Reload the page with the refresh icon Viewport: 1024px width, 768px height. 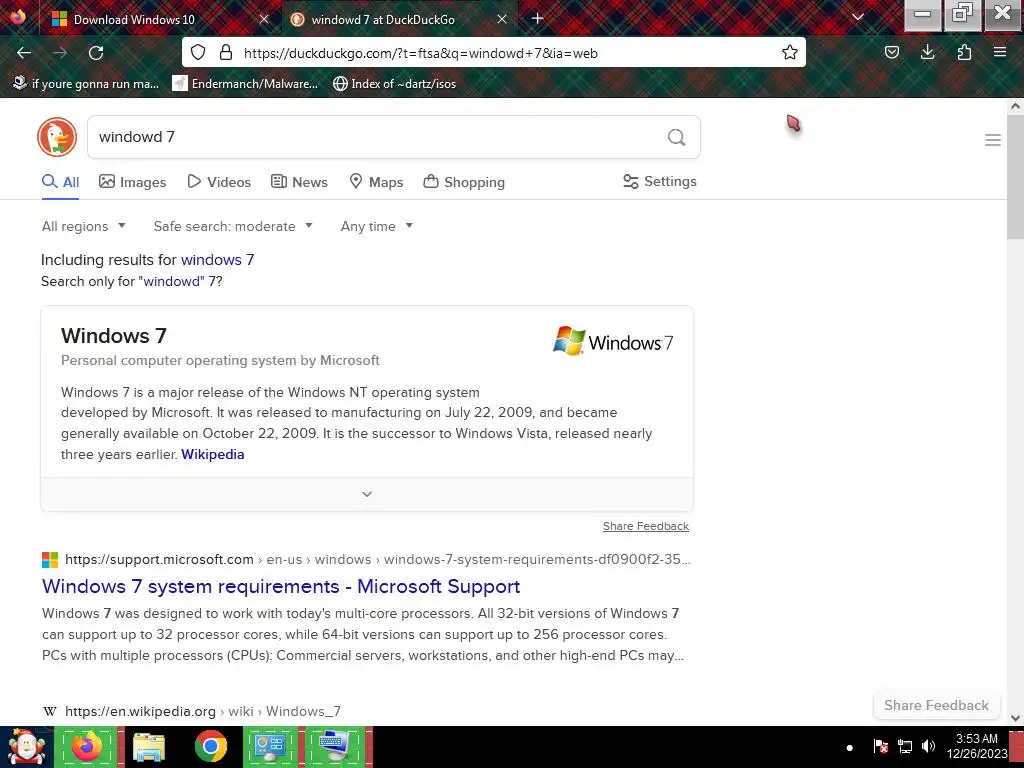click(x=96, y=53)
